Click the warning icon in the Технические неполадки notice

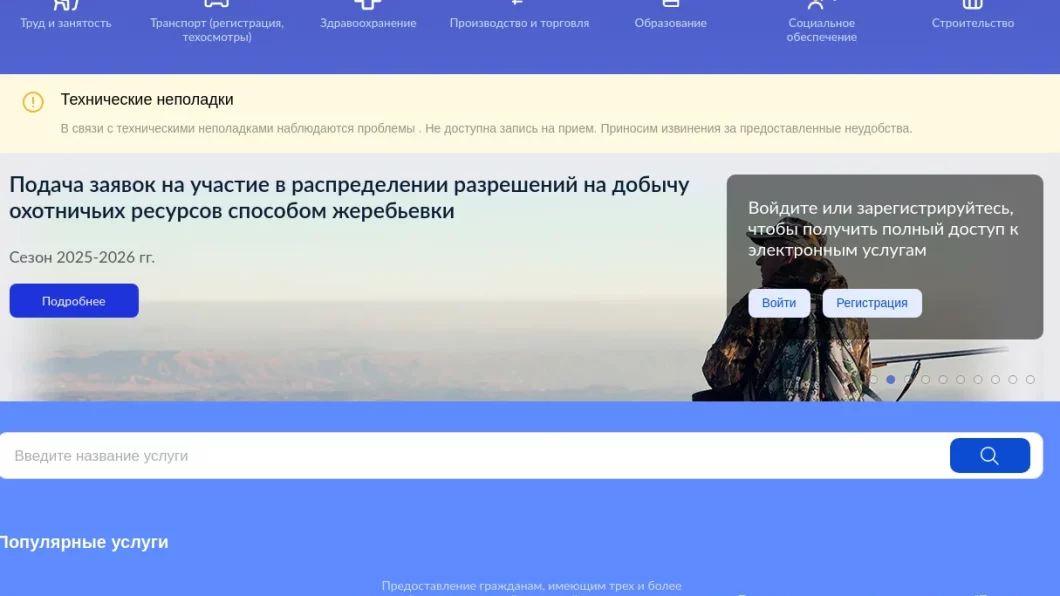pos(33,102)
